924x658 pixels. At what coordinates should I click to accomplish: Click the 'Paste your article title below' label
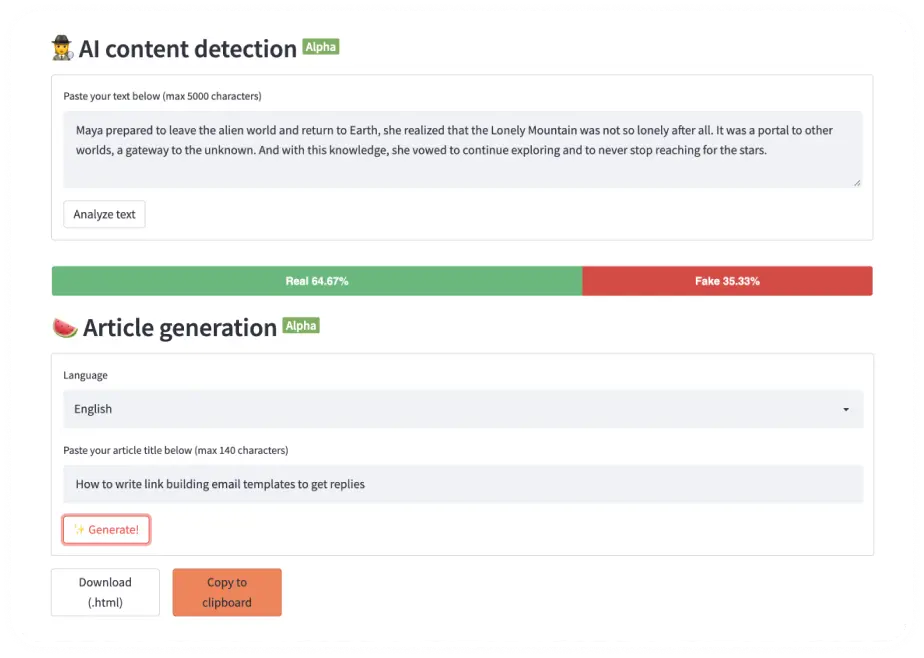175,450
